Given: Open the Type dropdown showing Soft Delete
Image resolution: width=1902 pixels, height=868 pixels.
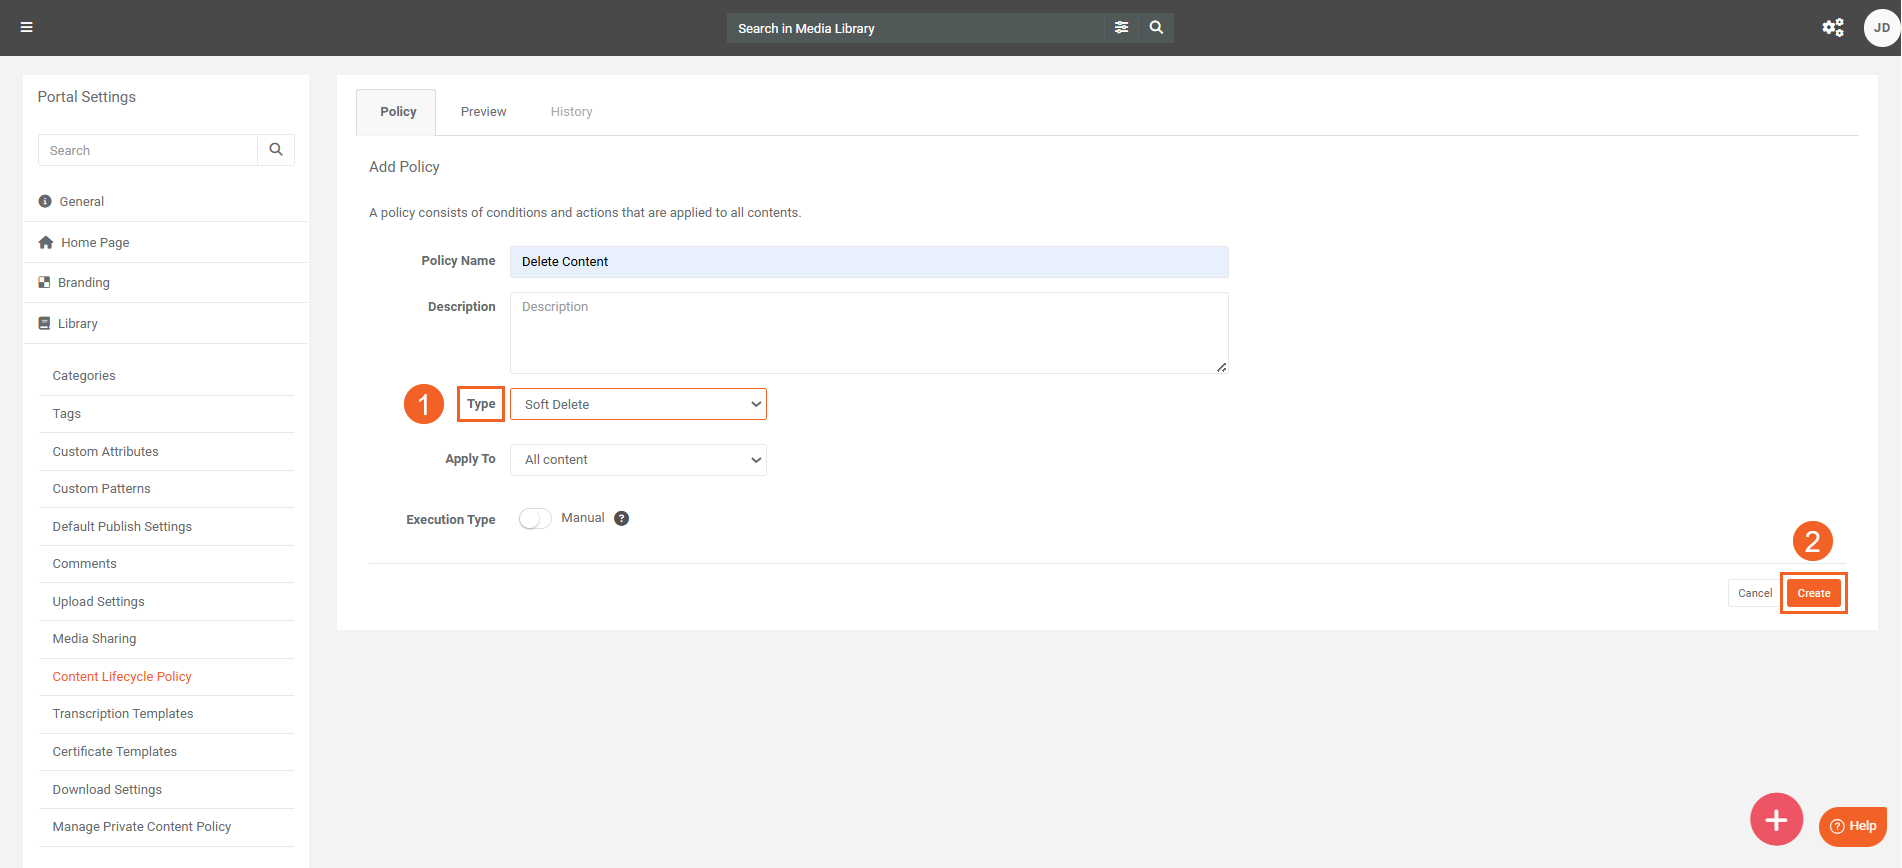Looking at the screenshot, I should [x=638, y=404].
